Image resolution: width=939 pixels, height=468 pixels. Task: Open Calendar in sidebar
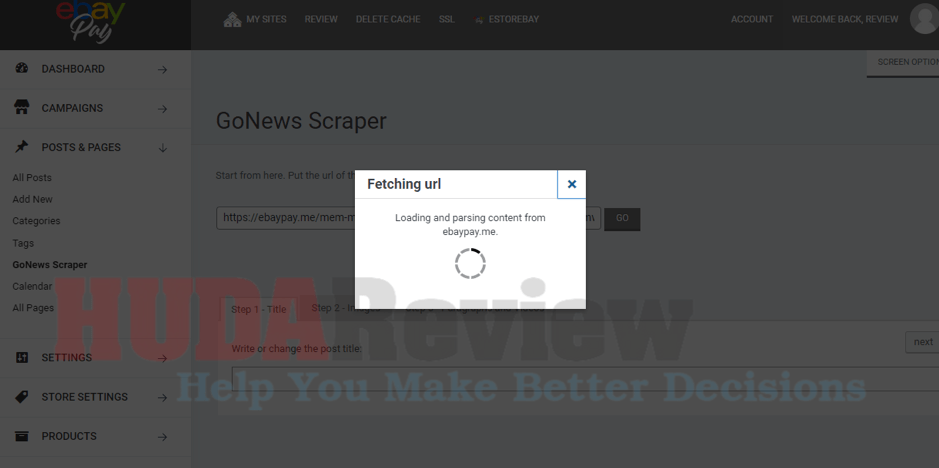coord(32,286)
